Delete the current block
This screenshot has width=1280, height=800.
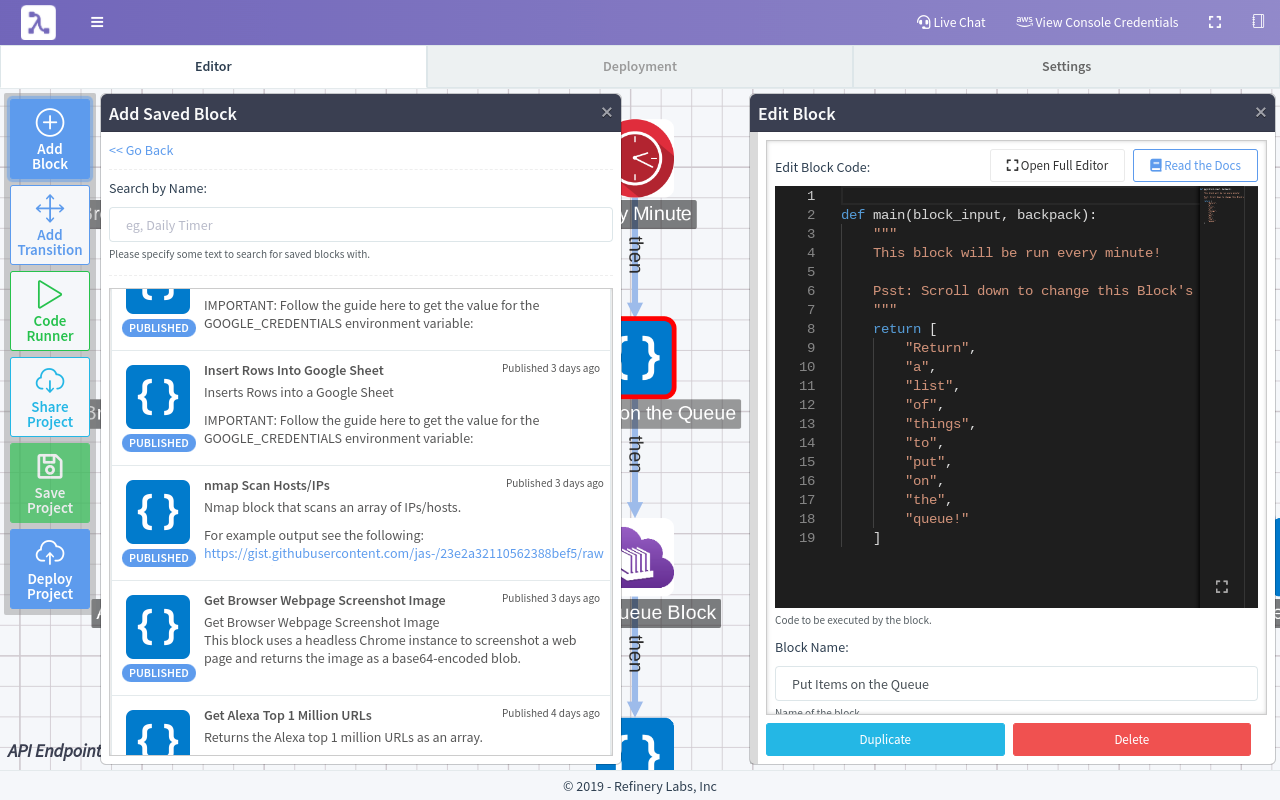point(1132,739)
